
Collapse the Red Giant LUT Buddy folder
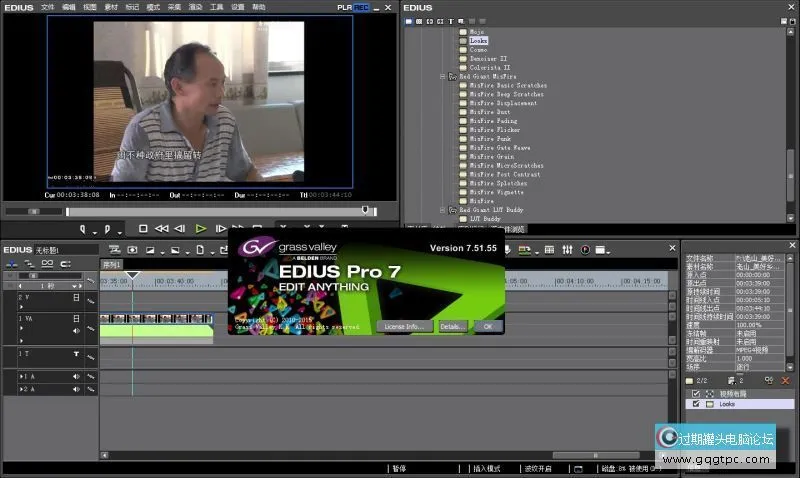pos(443,210)
